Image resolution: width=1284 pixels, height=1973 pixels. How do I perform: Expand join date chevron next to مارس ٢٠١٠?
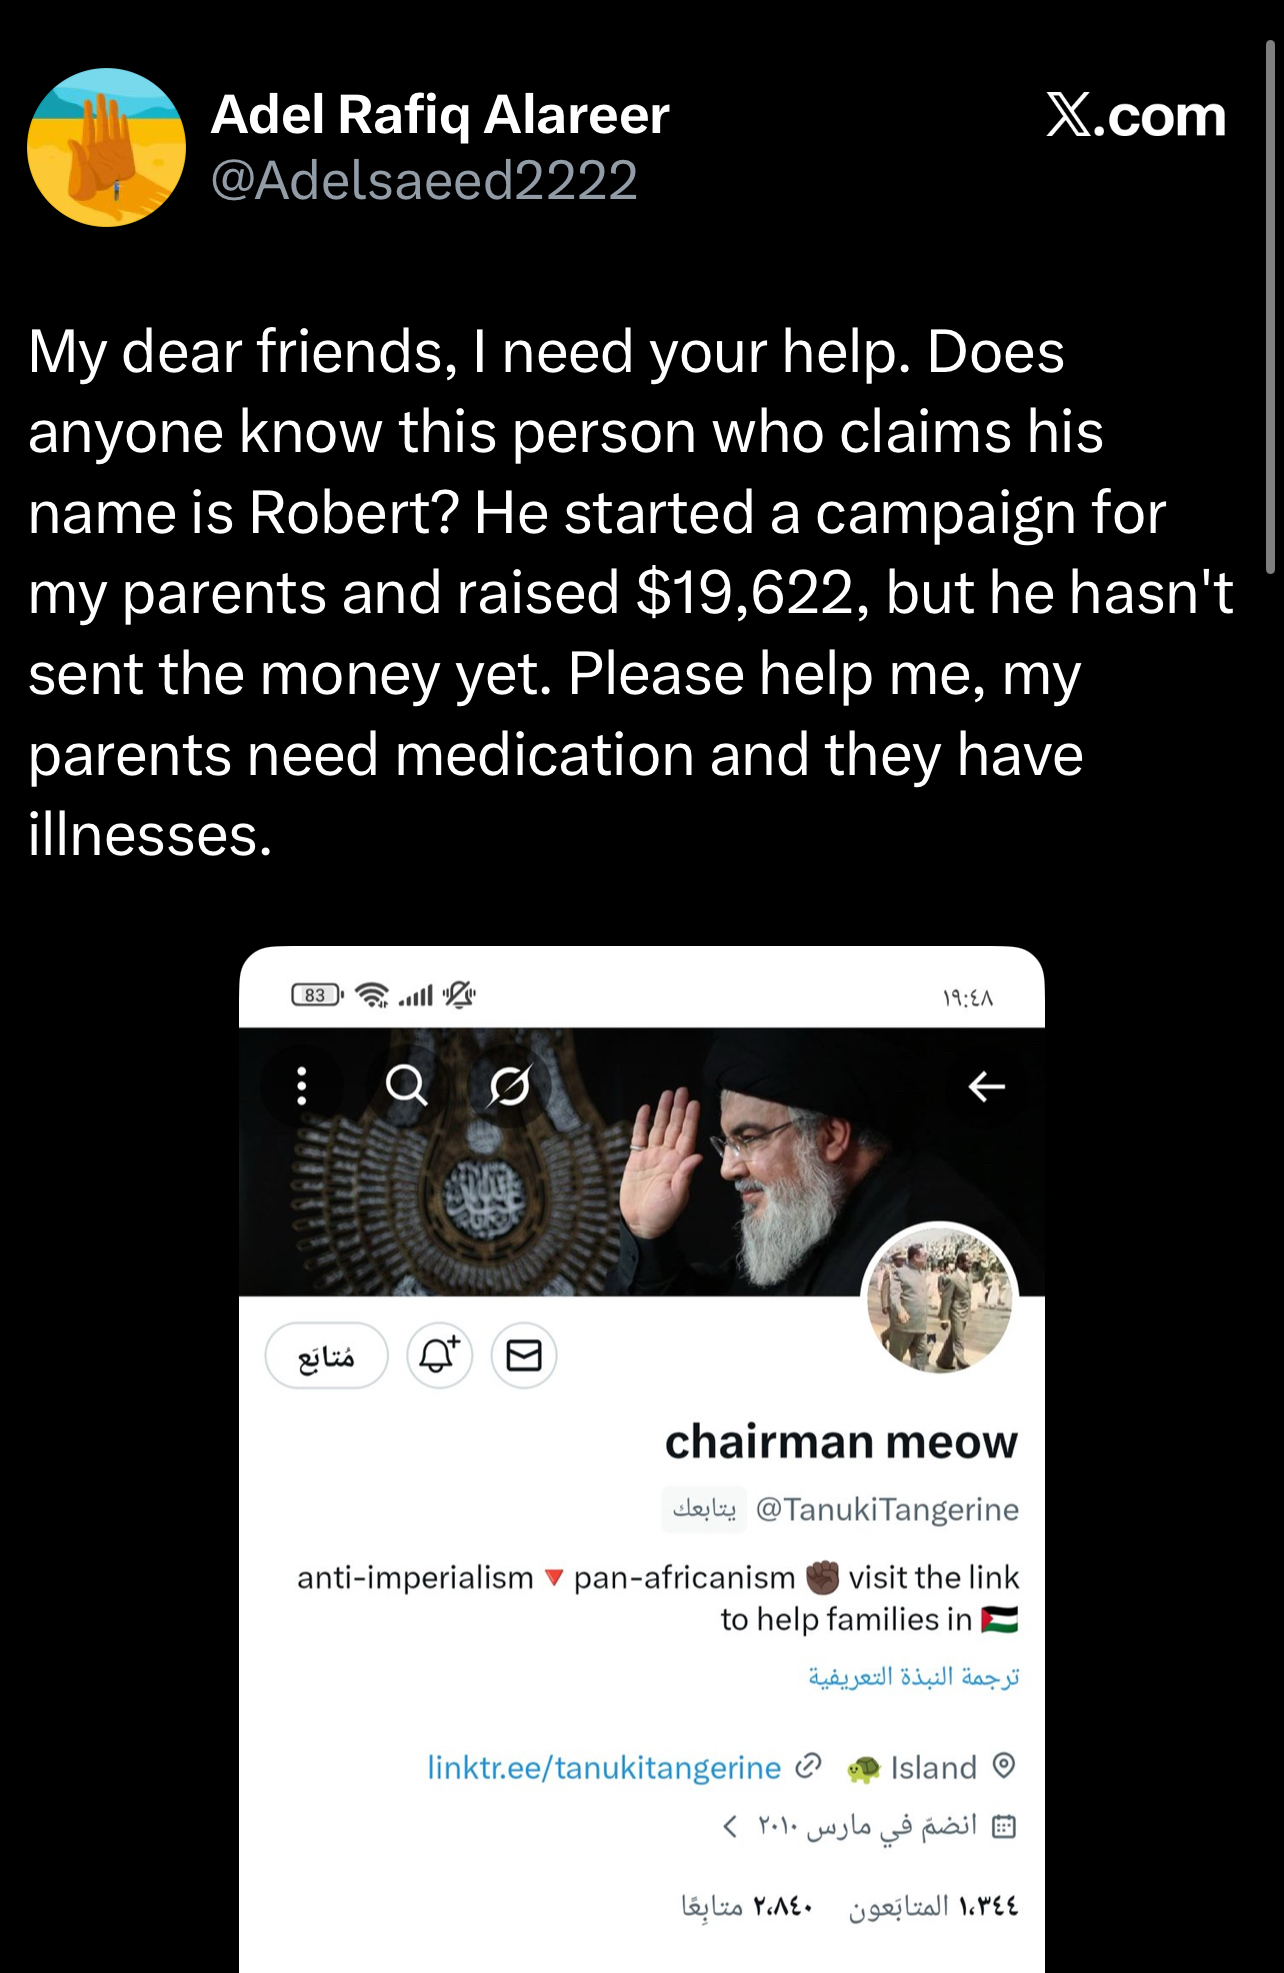tap(730, 1827)
